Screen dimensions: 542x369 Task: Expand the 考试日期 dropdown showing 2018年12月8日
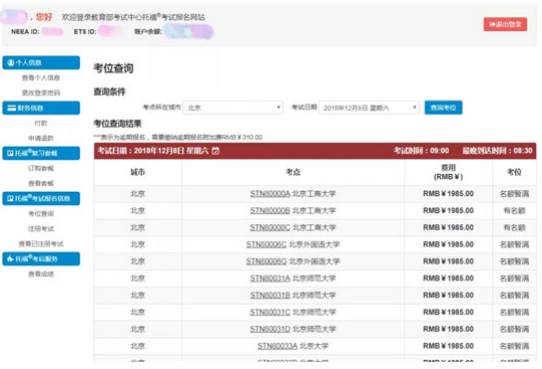pyautogui.click(x=369, y=108)
